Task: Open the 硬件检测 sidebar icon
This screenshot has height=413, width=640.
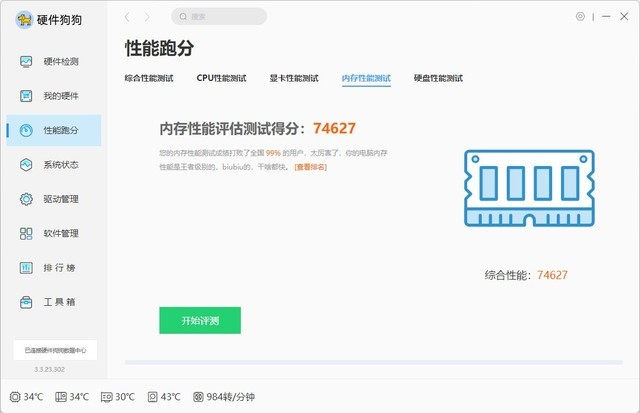Action: pyautogui.click(x=27, y=62)
